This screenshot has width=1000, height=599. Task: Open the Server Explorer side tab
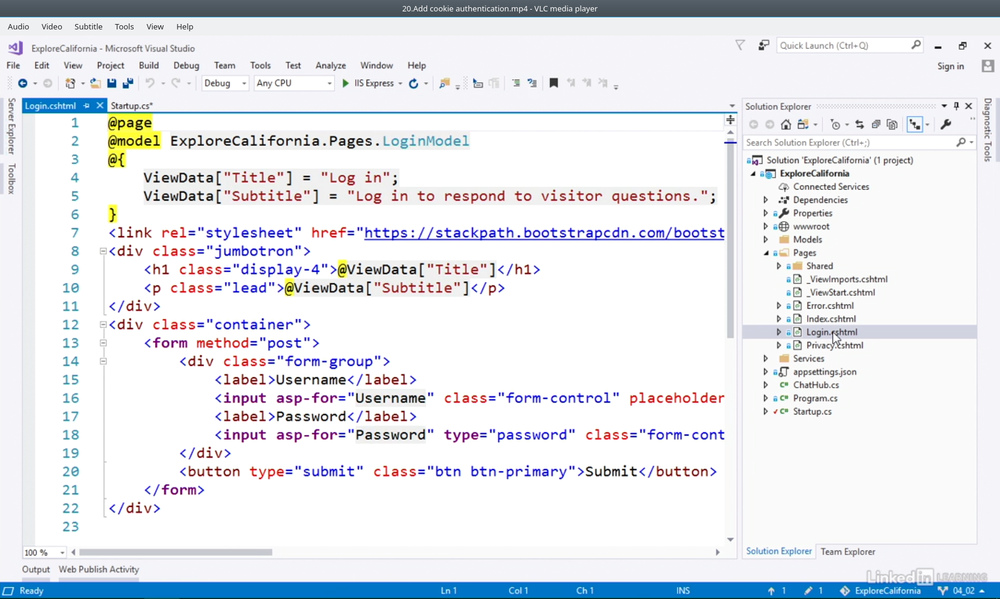pyautogui.click(x=11, y=126)
